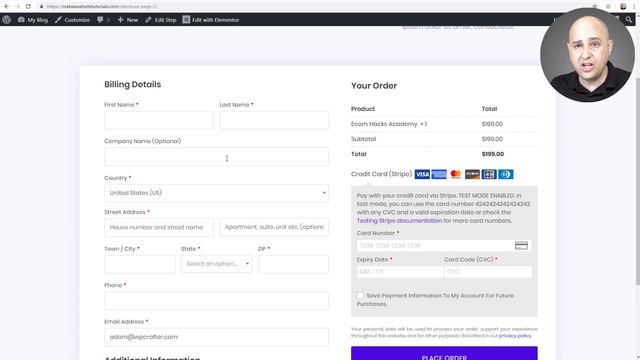Open the Testing Stripe documentation link
Image resolution: width=640 pixels, height=360 pixels.
pos(399,221)
